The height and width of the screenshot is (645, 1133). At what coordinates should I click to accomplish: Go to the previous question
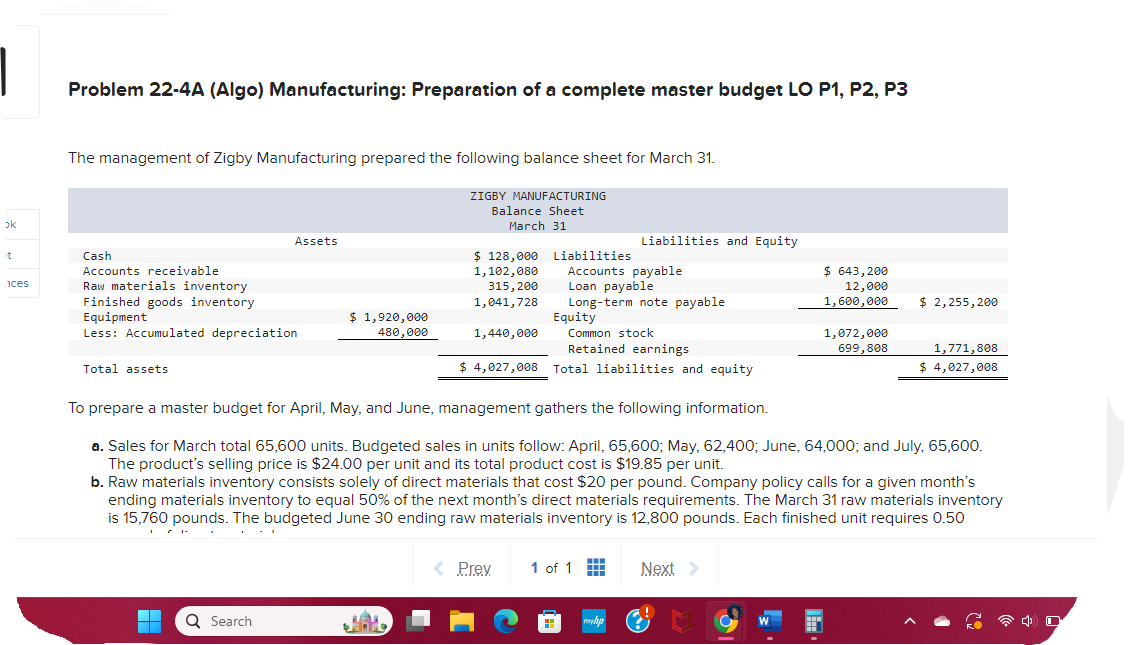pos(474,568)
